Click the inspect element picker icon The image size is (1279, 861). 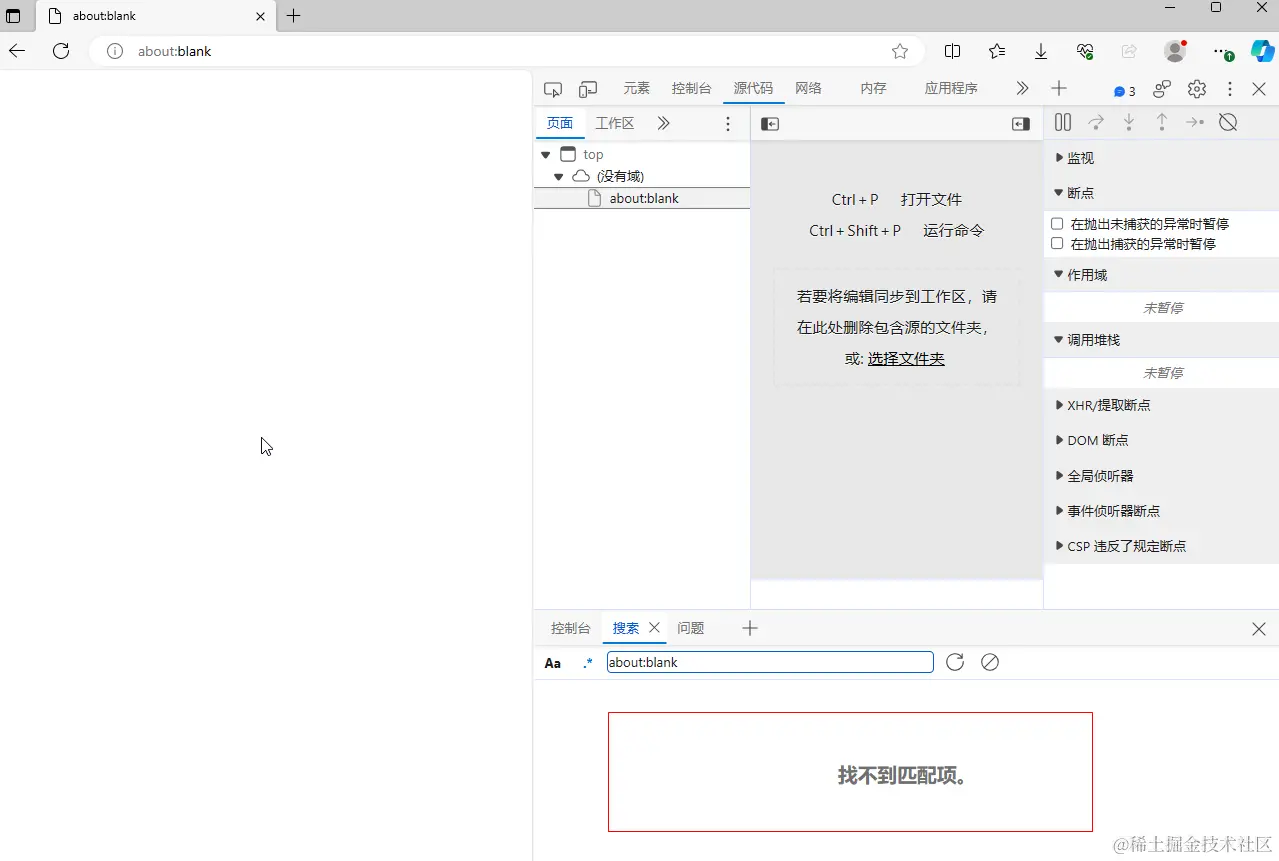553,89
